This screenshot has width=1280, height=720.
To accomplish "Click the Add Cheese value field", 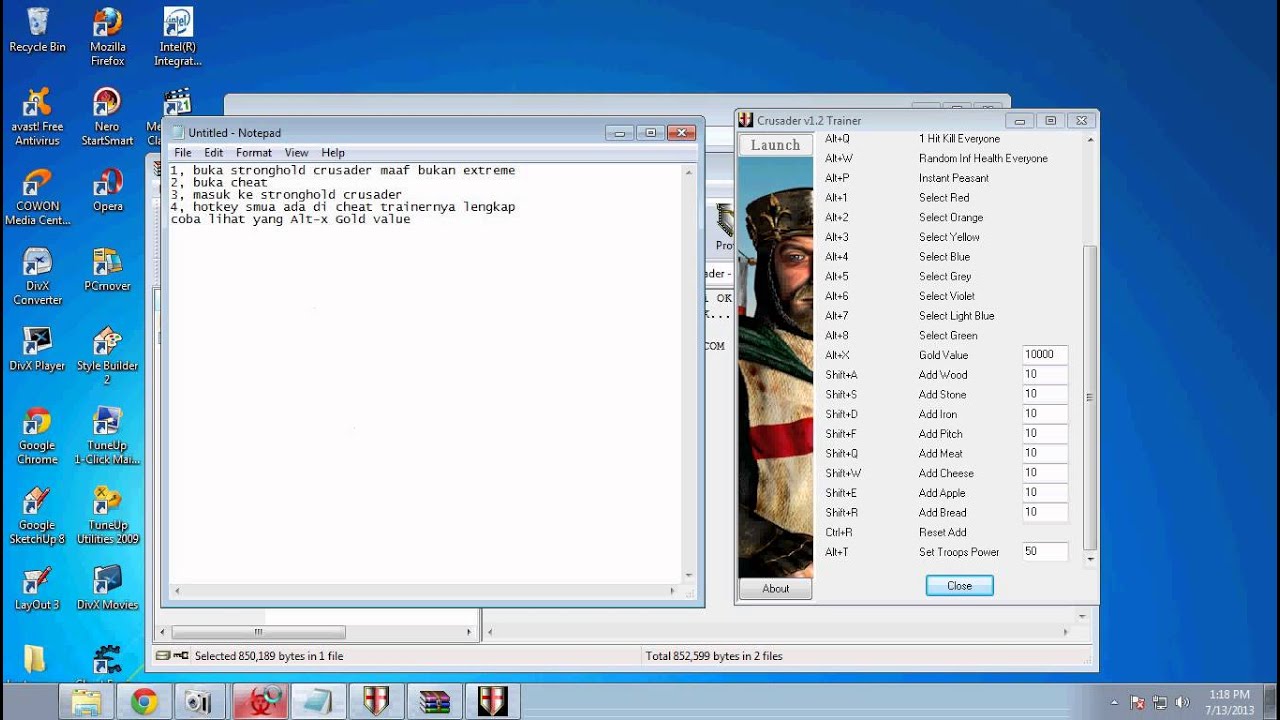I will (x=1045, y=472).
